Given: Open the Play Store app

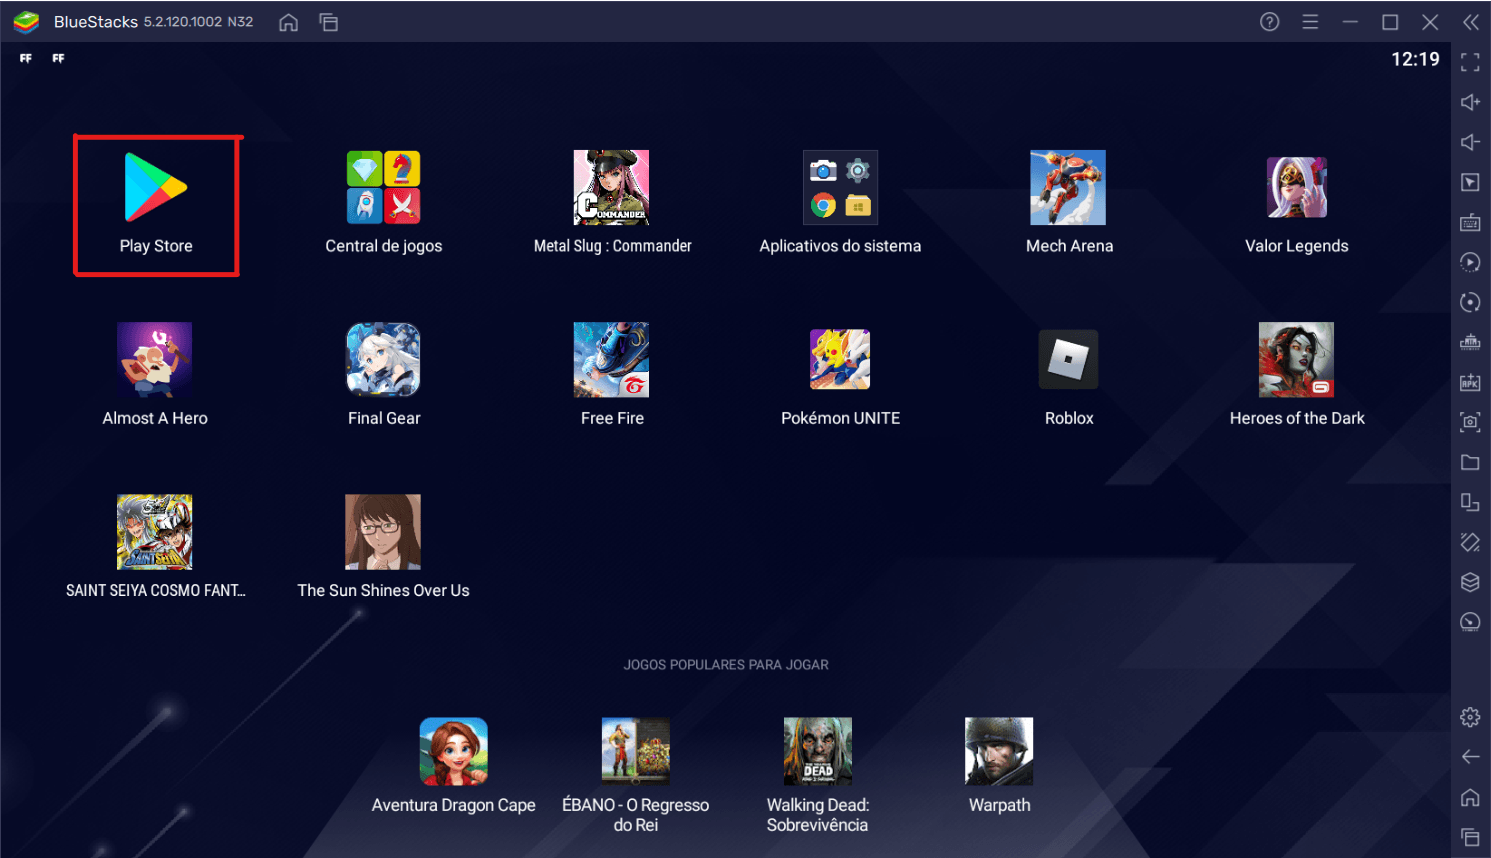Looking at the screenshot, I should pos(156,187).
